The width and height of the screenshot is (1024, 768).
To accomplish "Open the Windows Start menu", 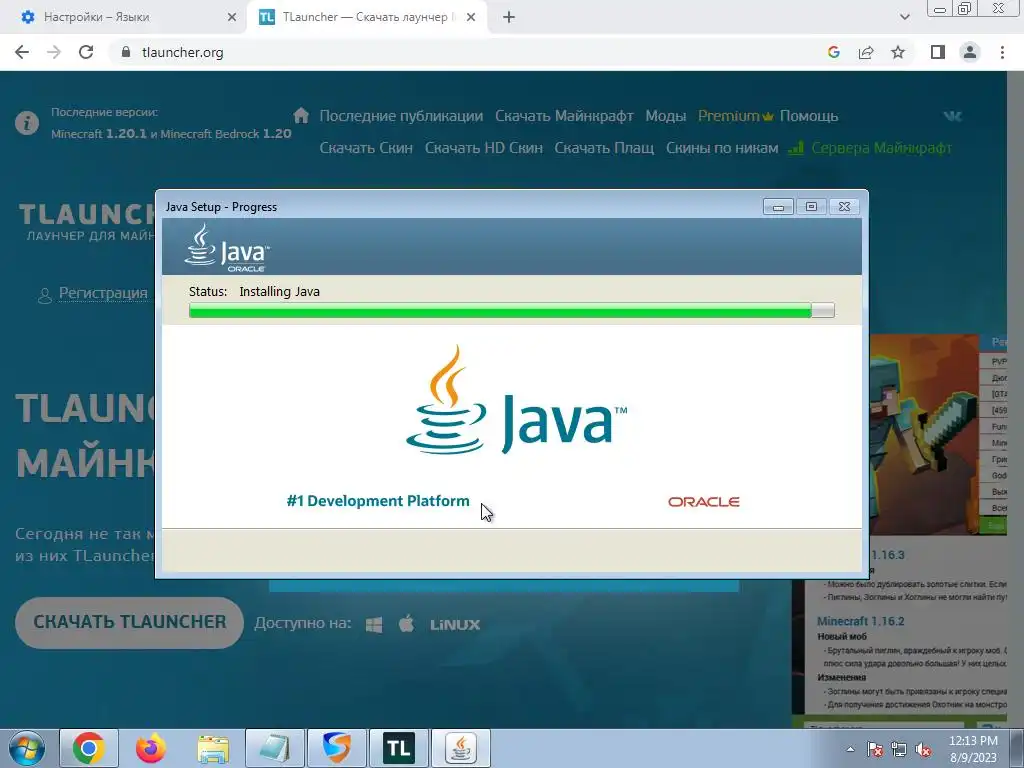I will [26, 748].
